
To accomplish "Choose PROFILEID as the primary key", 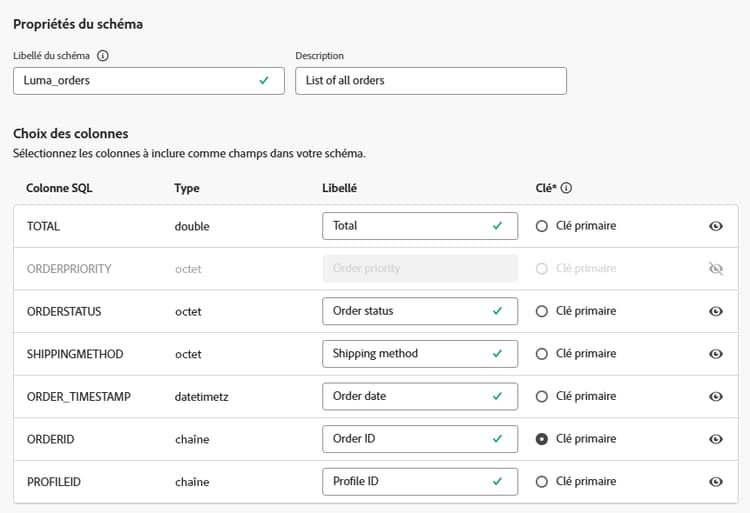I will (x=542, y=481).
